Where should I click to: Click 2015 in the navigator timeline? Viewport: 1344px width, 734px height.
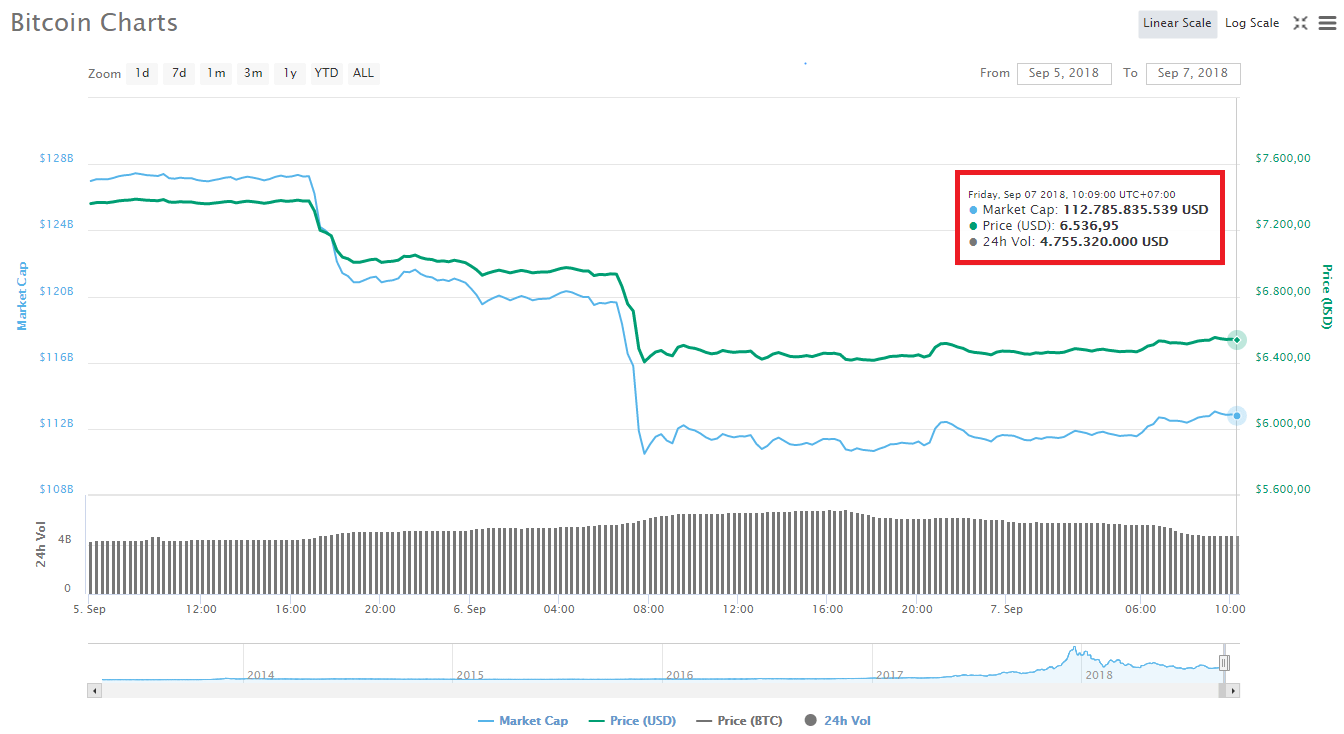coord(470,675)
